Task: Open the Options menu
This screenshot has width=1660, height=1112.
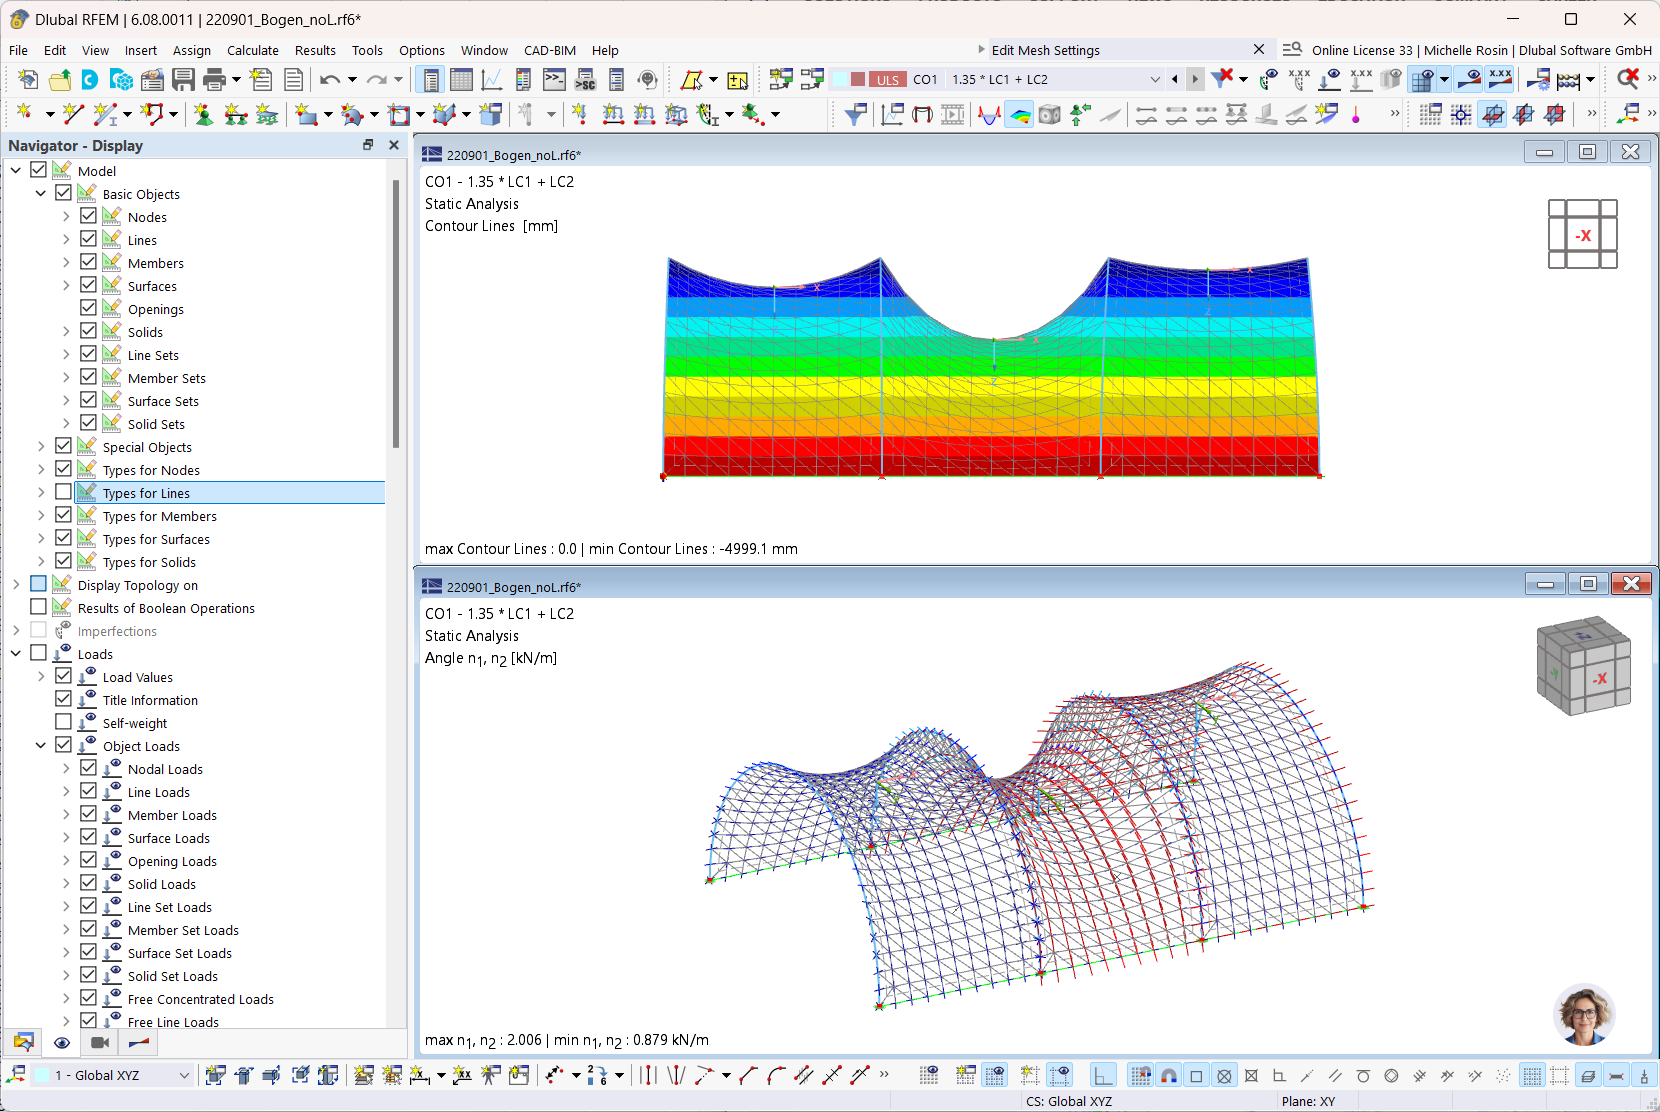Action: pos(422,50)
